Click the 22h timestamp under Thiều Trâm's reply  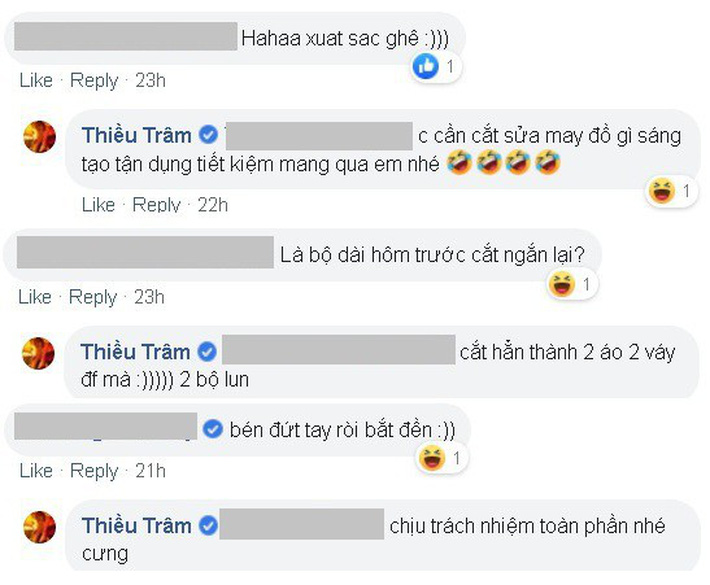pyautogui.click(x=213, y=204)
